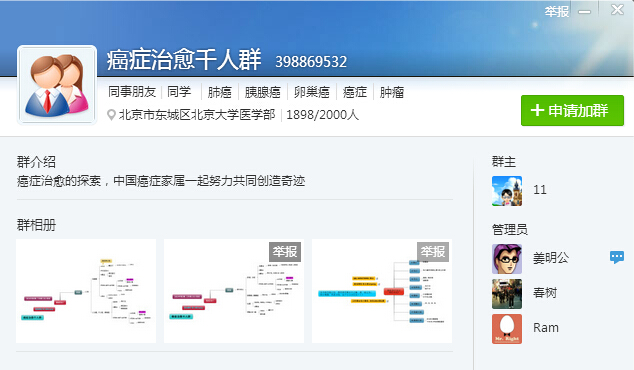This screenshot has width=634, height=370.
Task: Click the member count 1898/2000人
Action: tap(322, 115)
